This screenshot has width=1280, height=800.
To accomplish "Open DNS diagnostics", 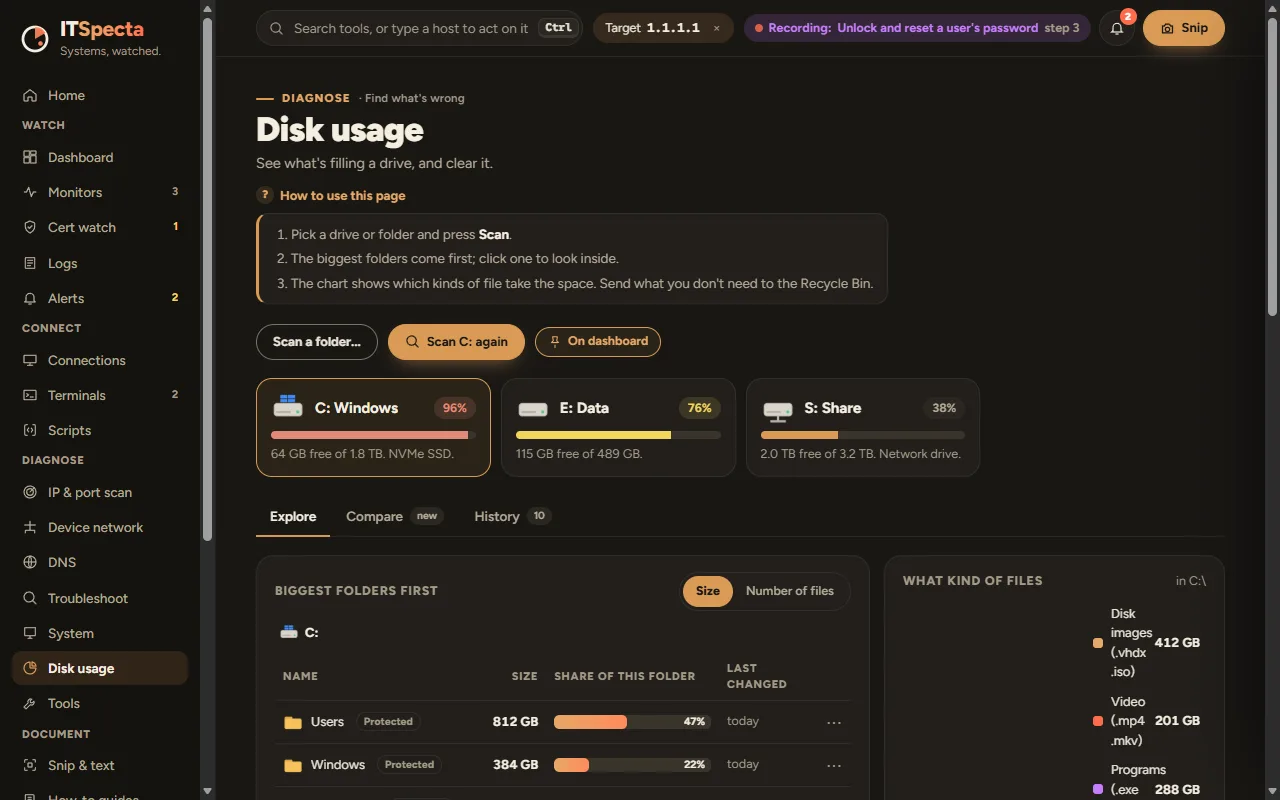I will pyautogui.click(x=100, y=562).
